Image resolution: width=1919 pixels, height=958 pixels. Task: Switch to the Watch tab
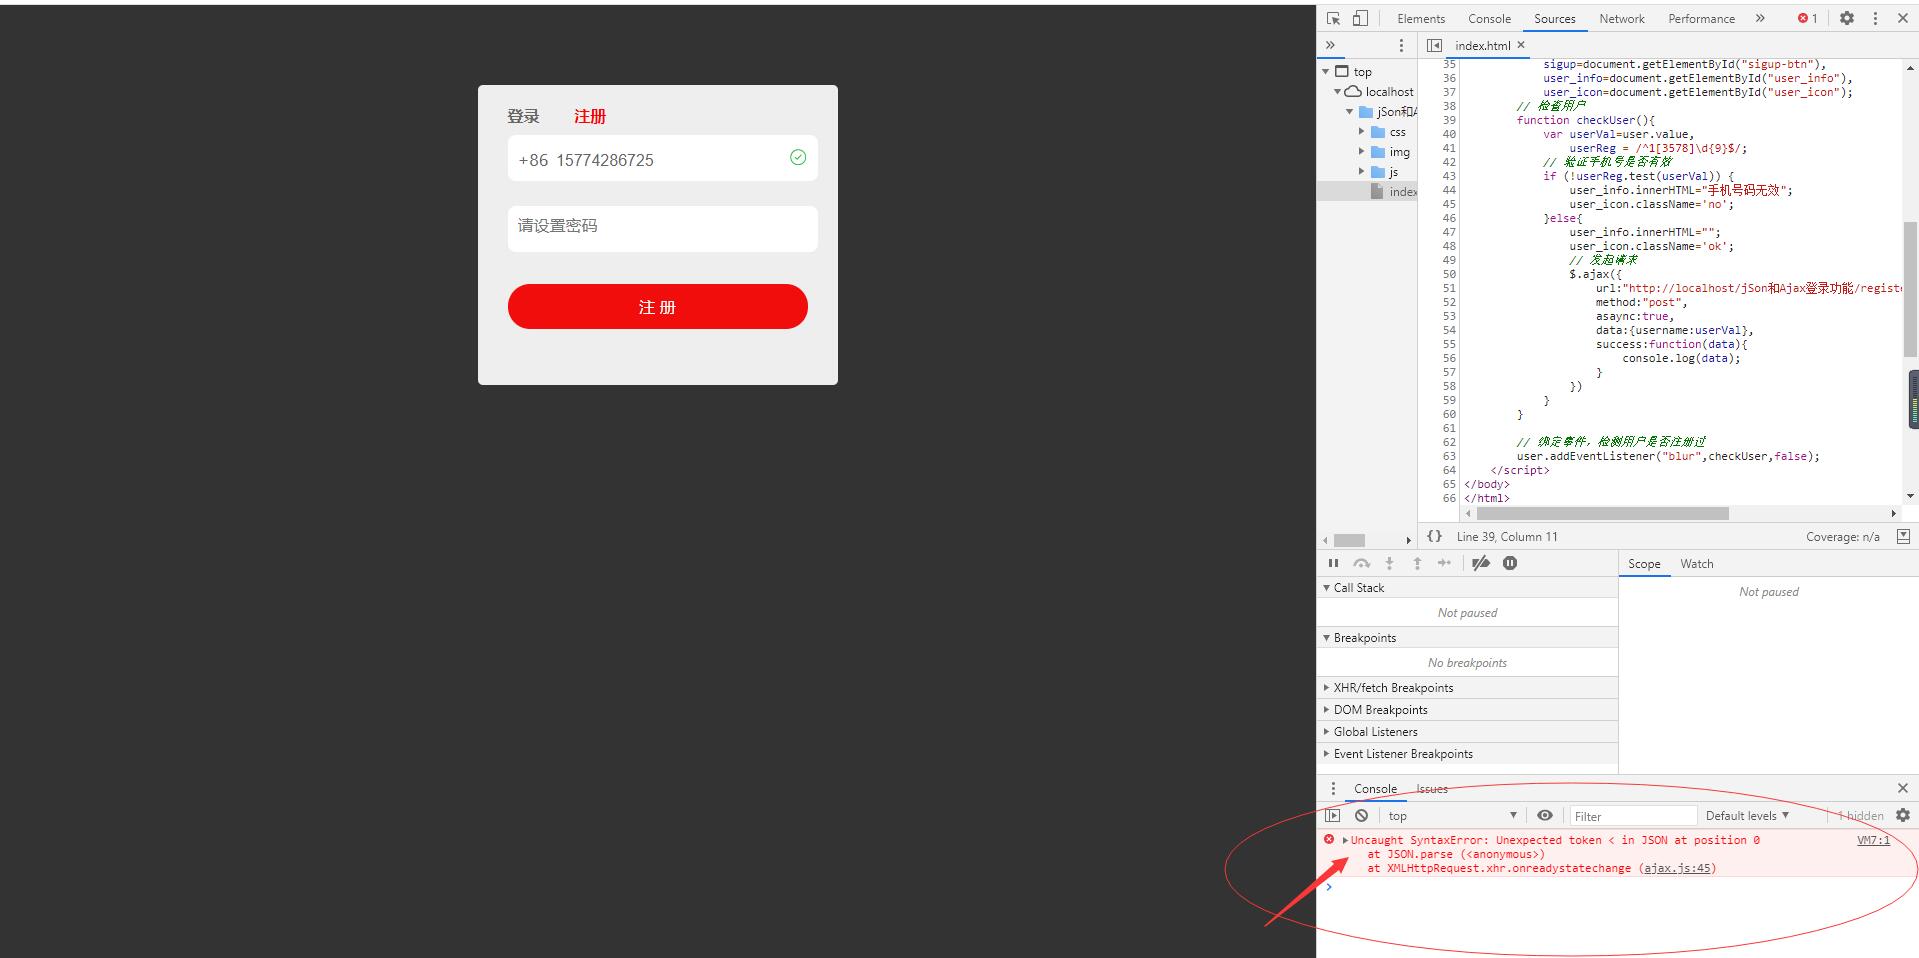point(1696,563)
